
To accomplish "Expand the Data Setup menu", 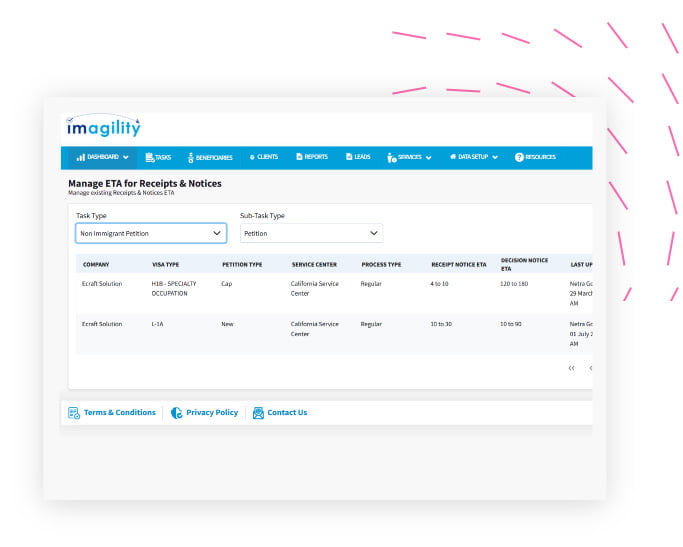I will click(473, 157).
